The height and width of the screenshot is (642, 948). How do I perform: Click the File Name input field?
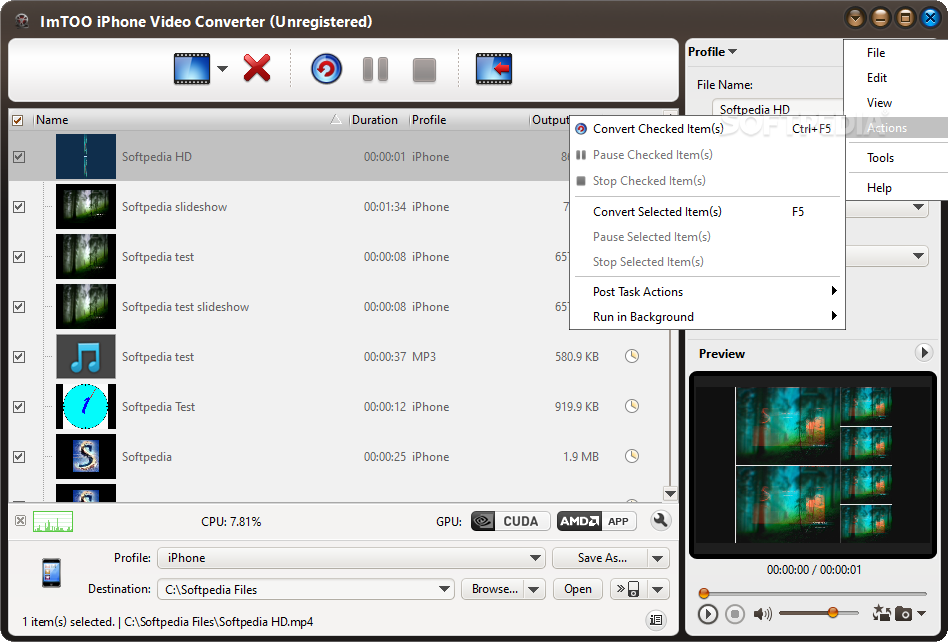click(778, 109)
